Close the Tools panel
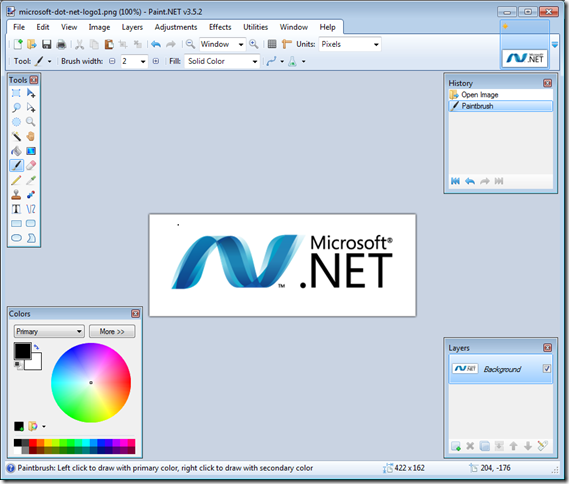Image resolution: width=569 pixels, height=484 pixels. (x=34, y=80)
